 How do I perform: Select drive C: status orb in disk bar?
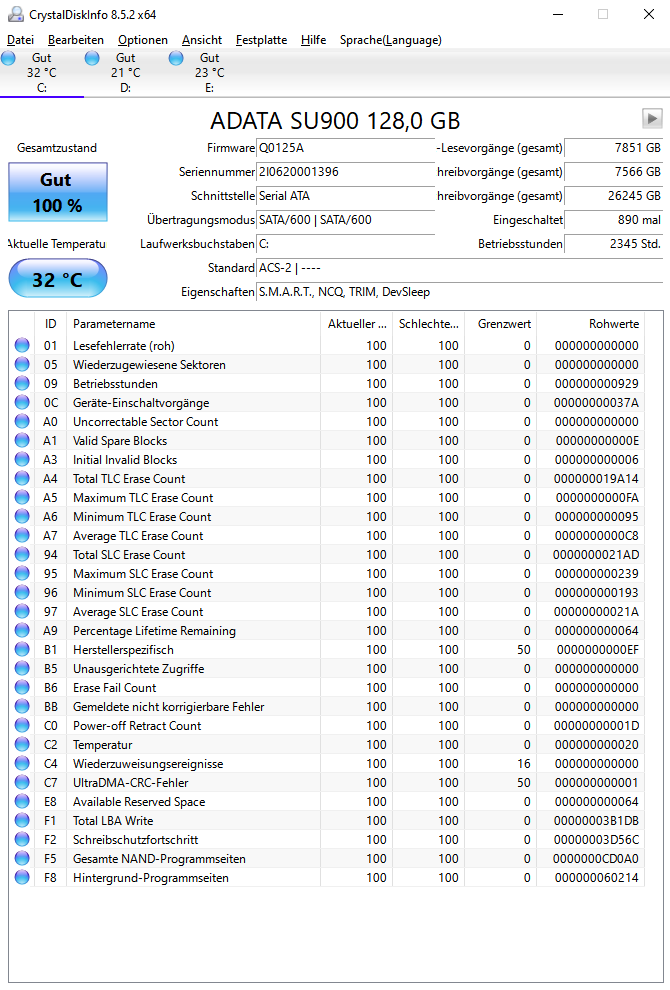tap(9, 58)
